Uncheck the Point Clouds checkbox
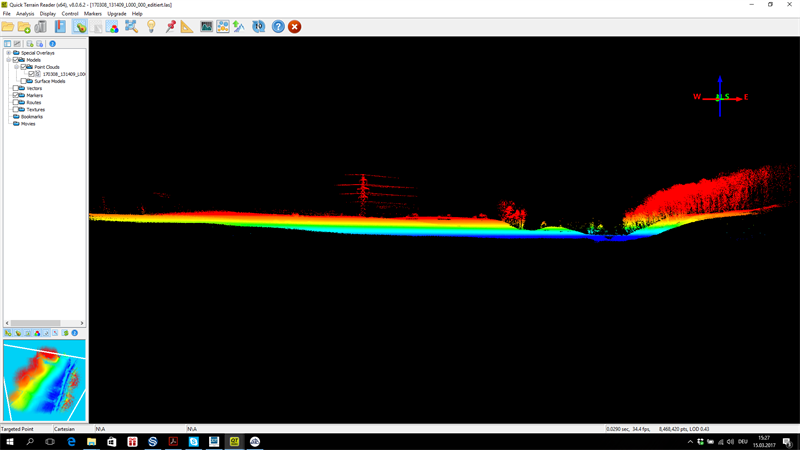 pos(24,67)
